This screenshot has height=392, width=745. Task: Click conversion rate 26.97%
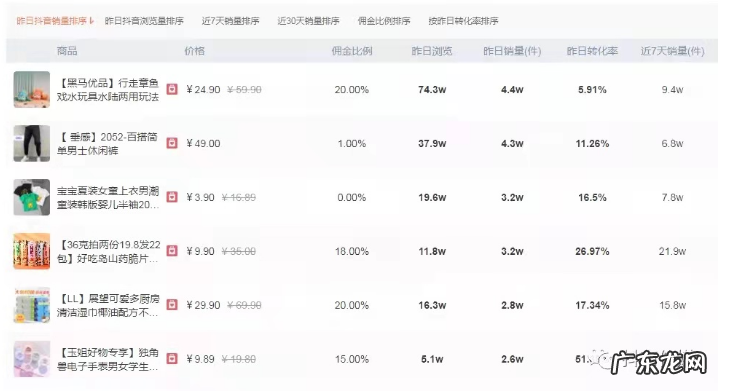coord(592,251)
